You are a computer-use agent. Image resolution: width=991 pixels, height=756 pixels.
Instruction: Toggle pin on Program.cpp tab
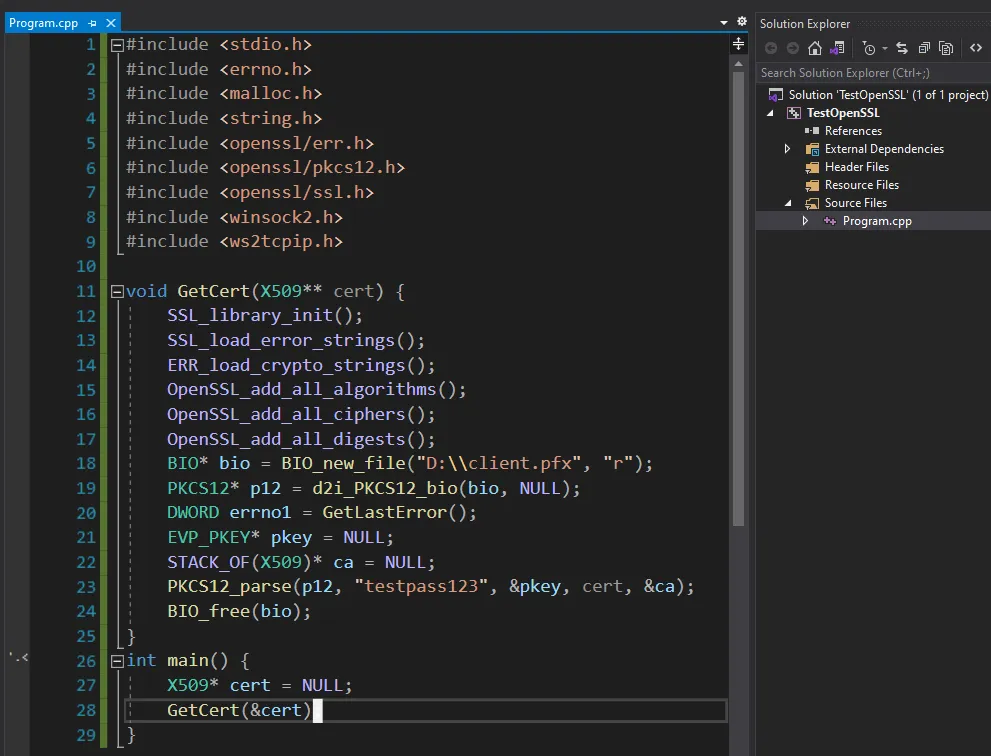92,23
